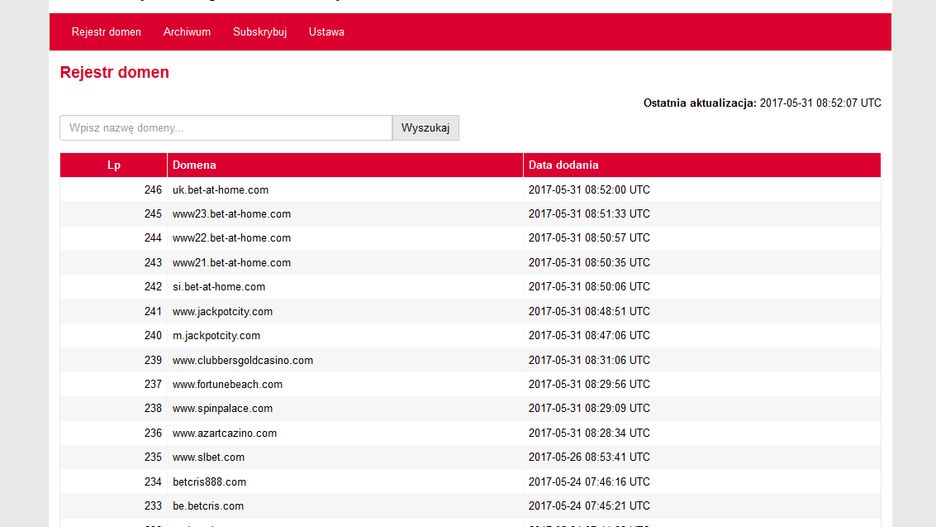Click date 2017-05-31 08:47:06 UTC
Viewport: 936px width, 527px height.
pos(589,335)
